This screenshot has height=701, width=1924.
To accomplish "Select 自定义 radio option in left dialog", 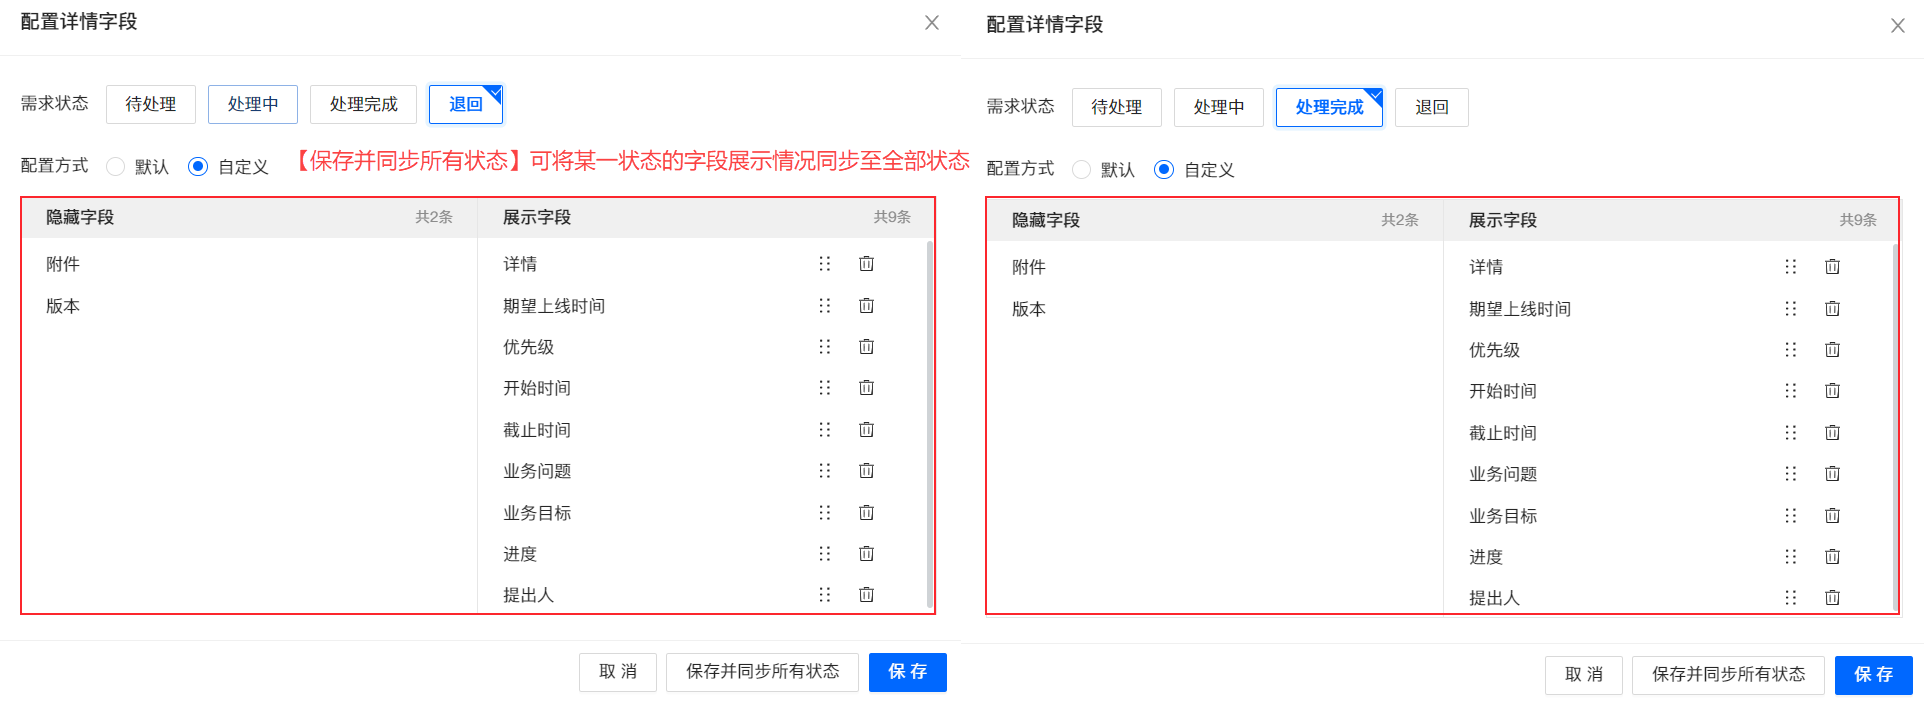I will [x=198, y=167].
